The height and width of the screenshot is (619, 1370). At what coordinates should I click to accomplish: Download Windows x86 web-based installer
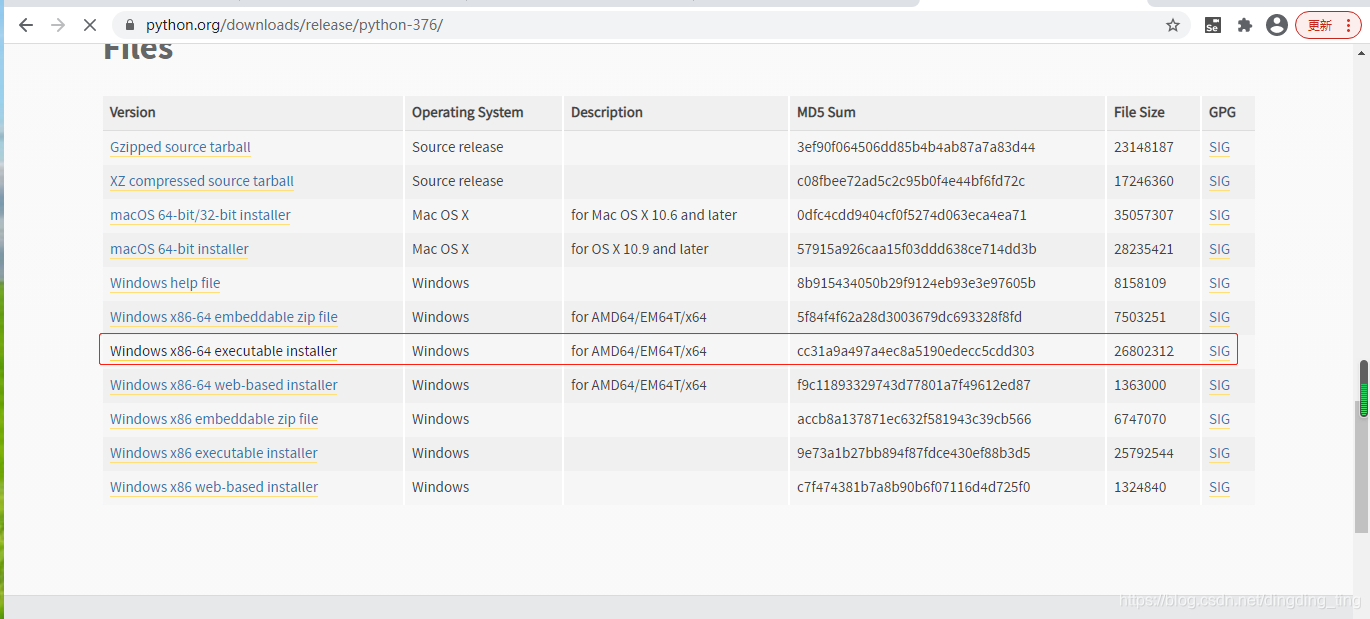click(214, 487)
